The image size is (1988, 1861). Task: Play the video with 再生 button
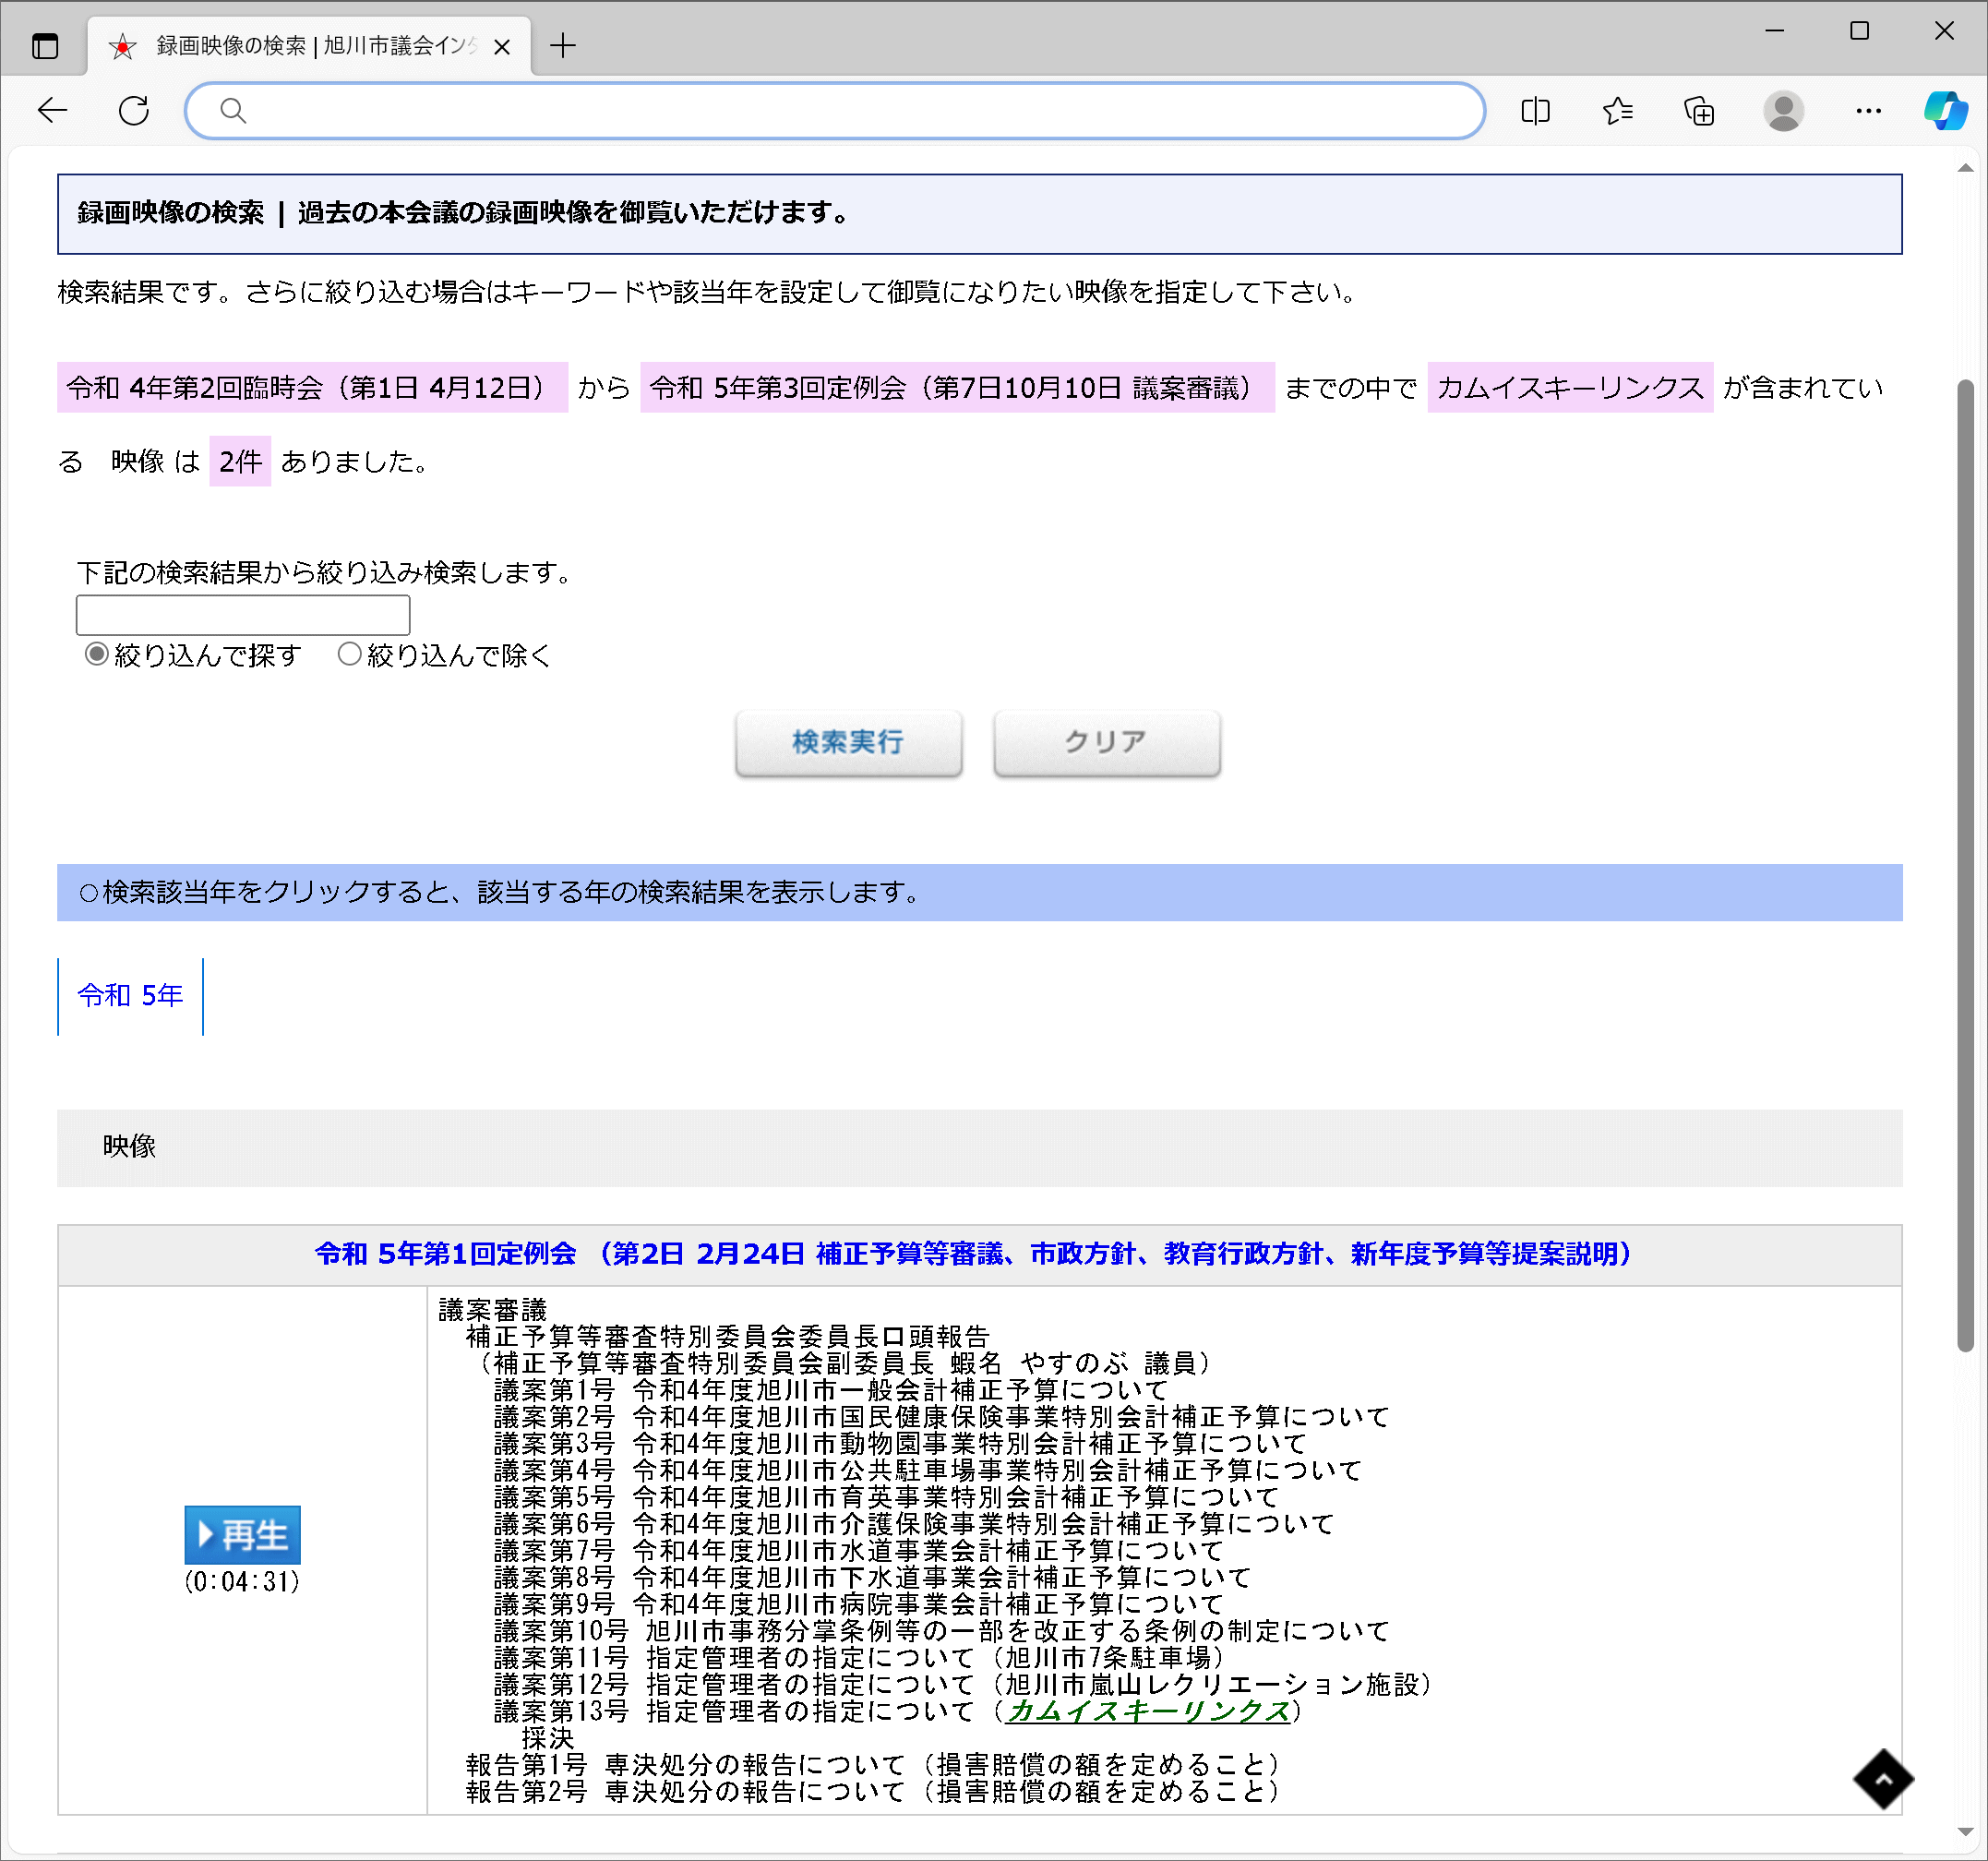242,1534
